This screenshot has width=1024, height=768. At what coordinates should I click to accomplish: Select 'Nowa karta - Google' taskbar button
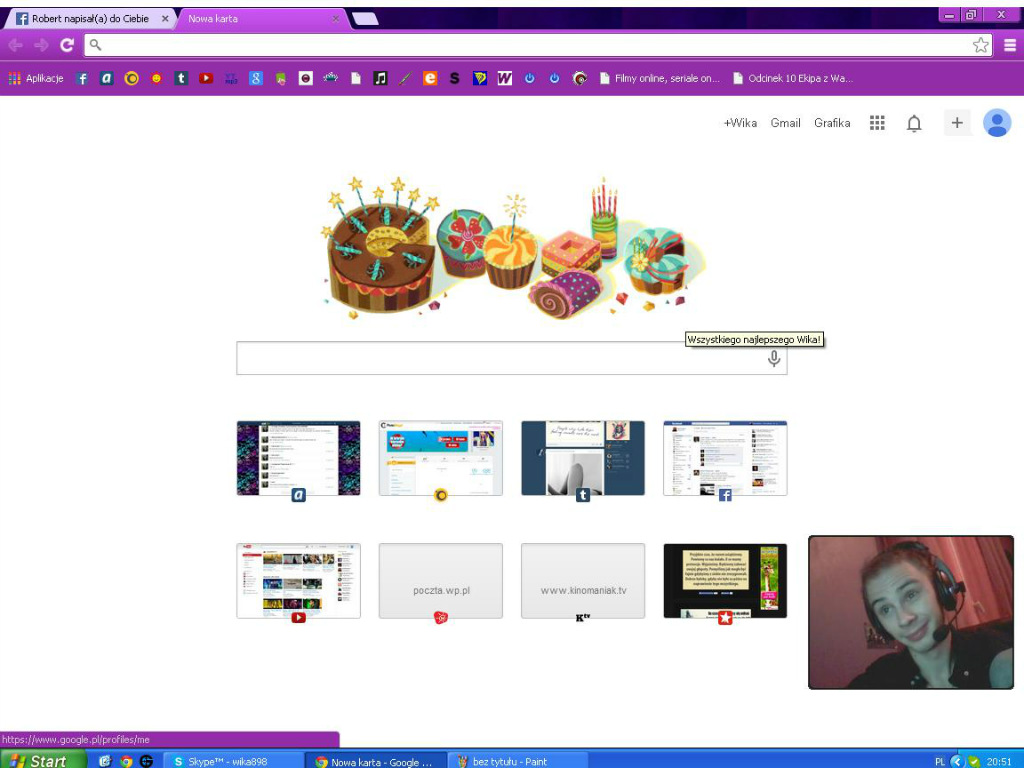click(376, 761)
